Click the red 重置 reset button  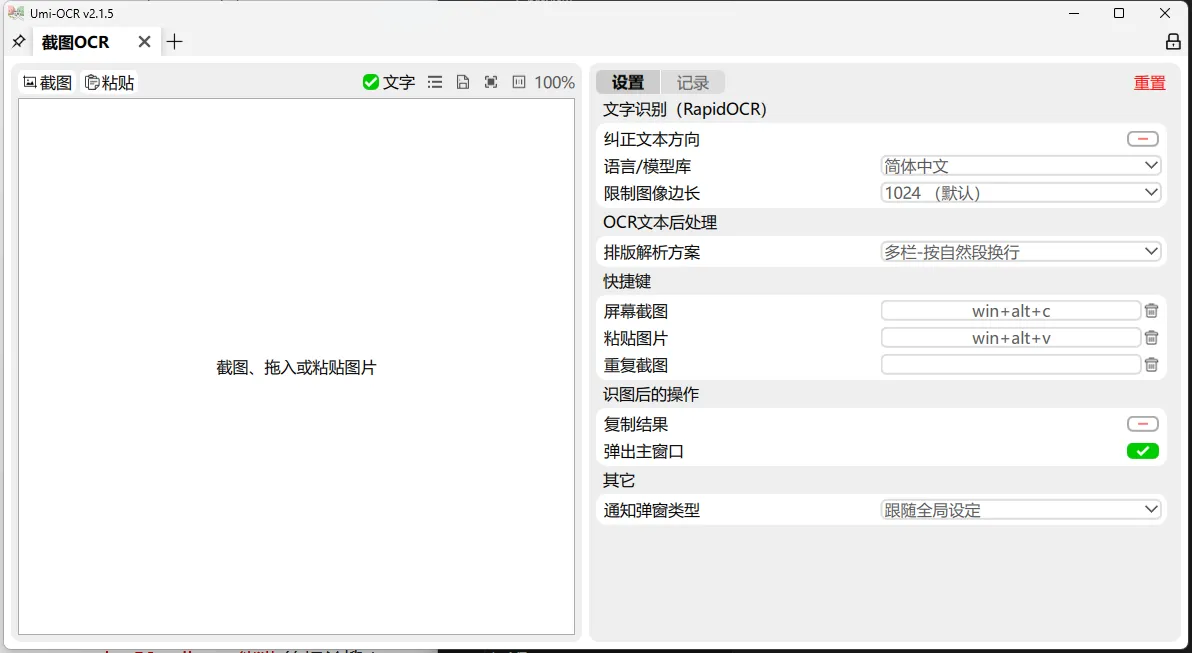click(x=1149, y=83)
